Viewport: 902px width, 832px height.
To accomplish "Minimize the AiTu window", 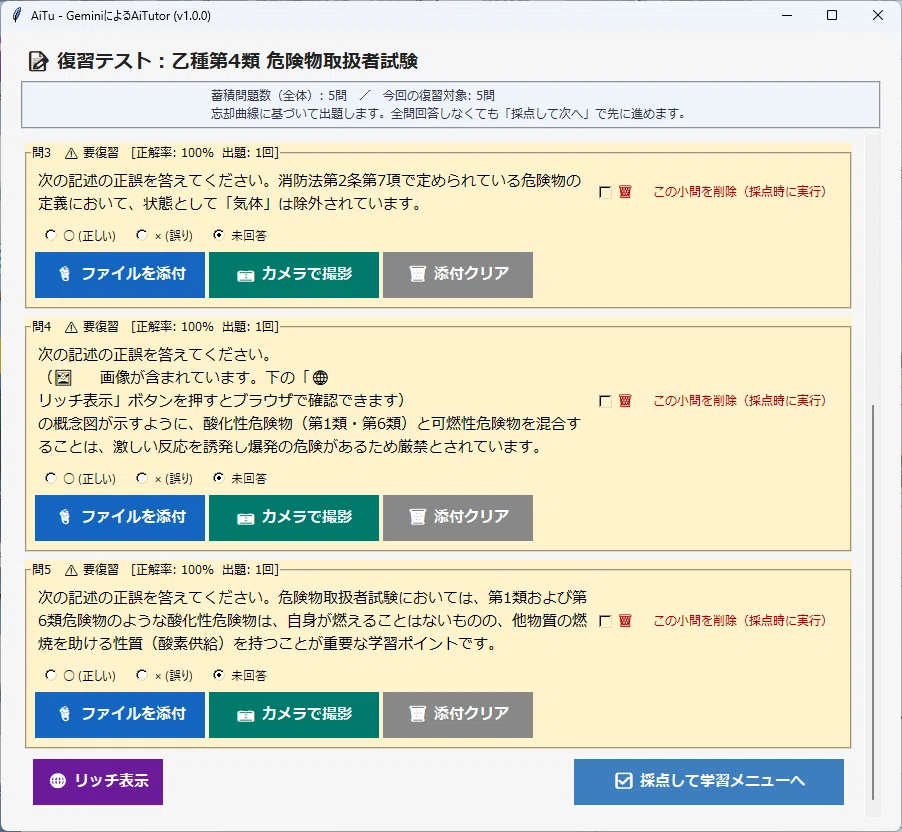I will pyautogui.click(x=787, y=15).
